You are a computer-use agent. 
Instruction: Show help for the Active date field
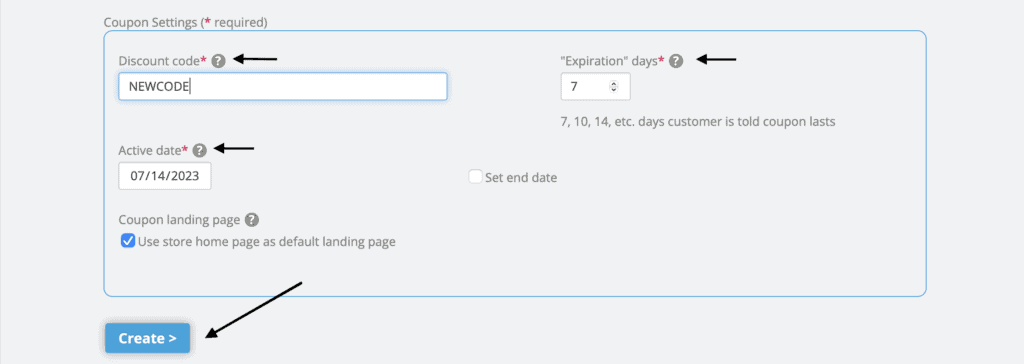click(x=200, y=150)
